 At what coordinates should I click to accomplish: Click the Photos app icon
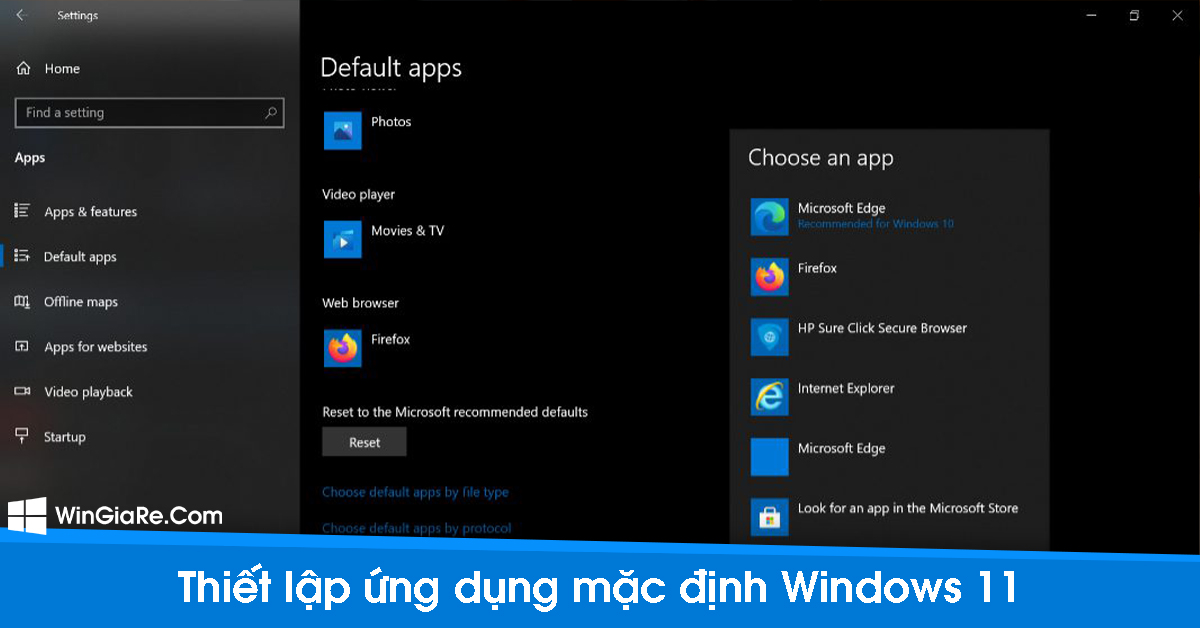point(342,131)
